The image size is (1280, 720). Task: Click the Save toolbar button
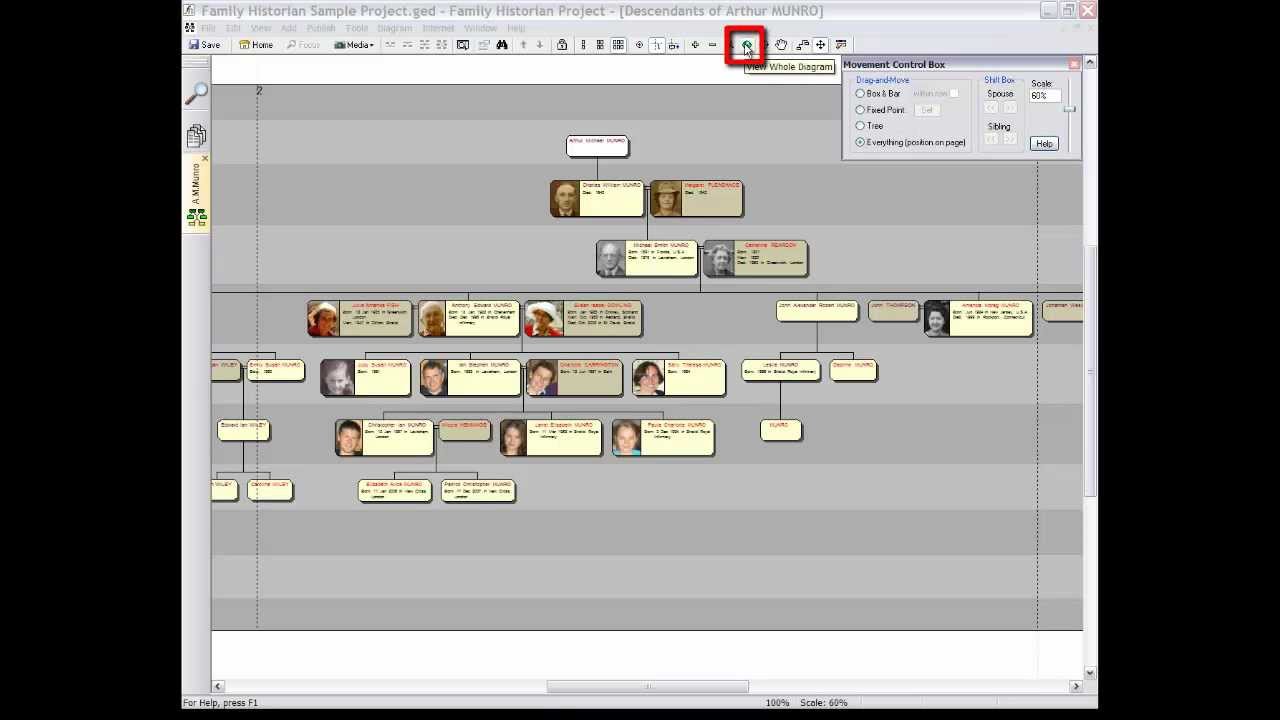pyautogui.click(x=204, y=45)
